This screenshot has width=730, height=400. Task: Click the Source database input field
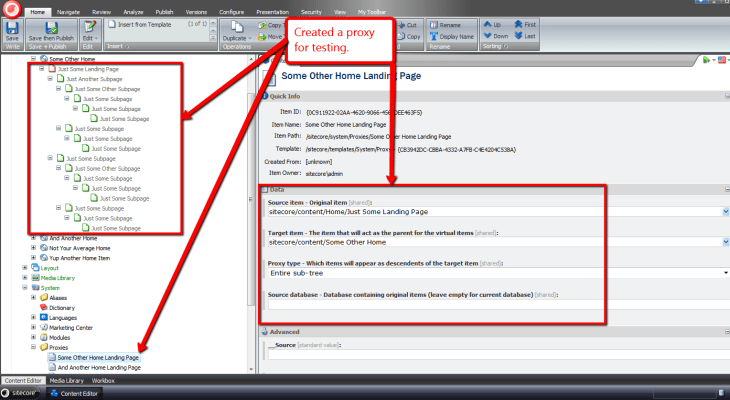pos(495,304)
